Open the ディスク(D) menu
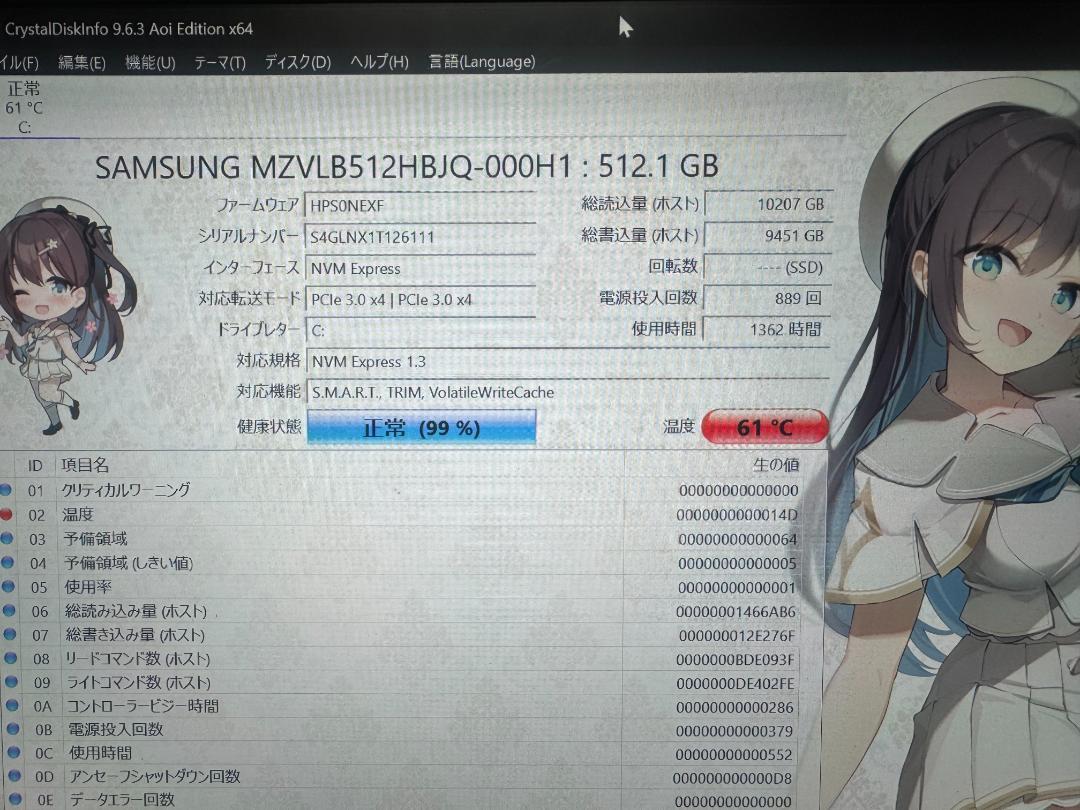The image size is (1080, 810). [x=298, y=62]
